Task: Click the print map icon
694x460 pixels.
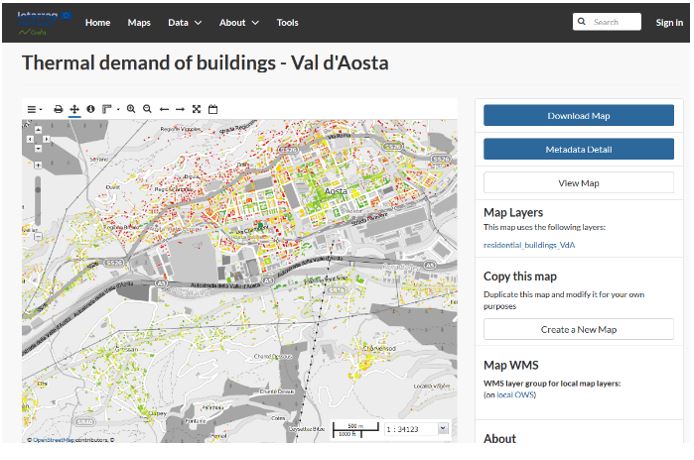Action: [58, 108]
